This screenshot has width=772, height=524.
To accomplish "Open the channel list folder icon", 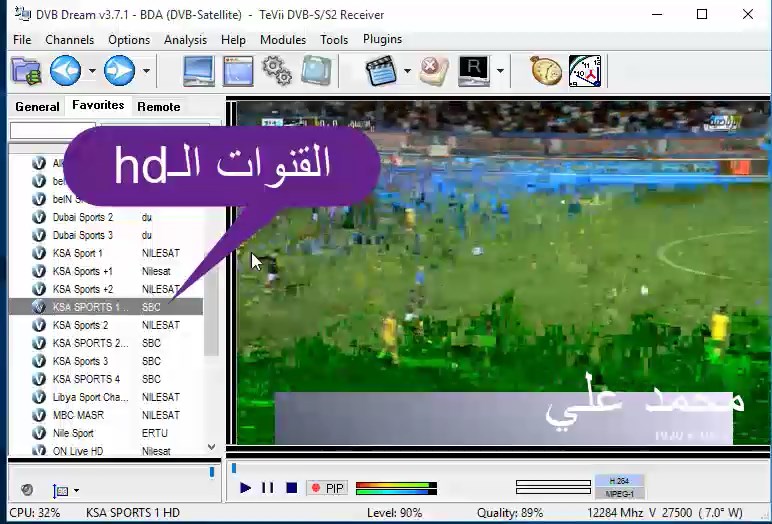I will 26,71.
